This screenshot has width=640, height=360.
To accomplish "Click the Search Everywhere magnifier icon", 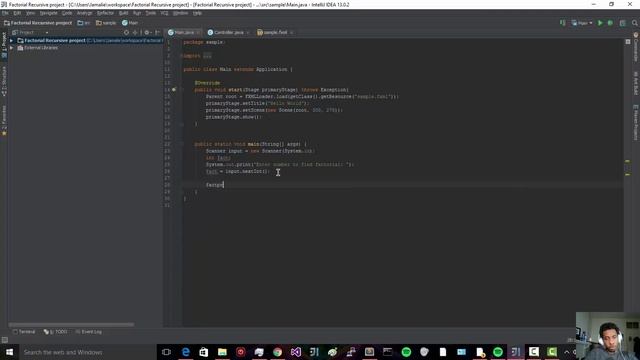I will (x=635, y=23).
